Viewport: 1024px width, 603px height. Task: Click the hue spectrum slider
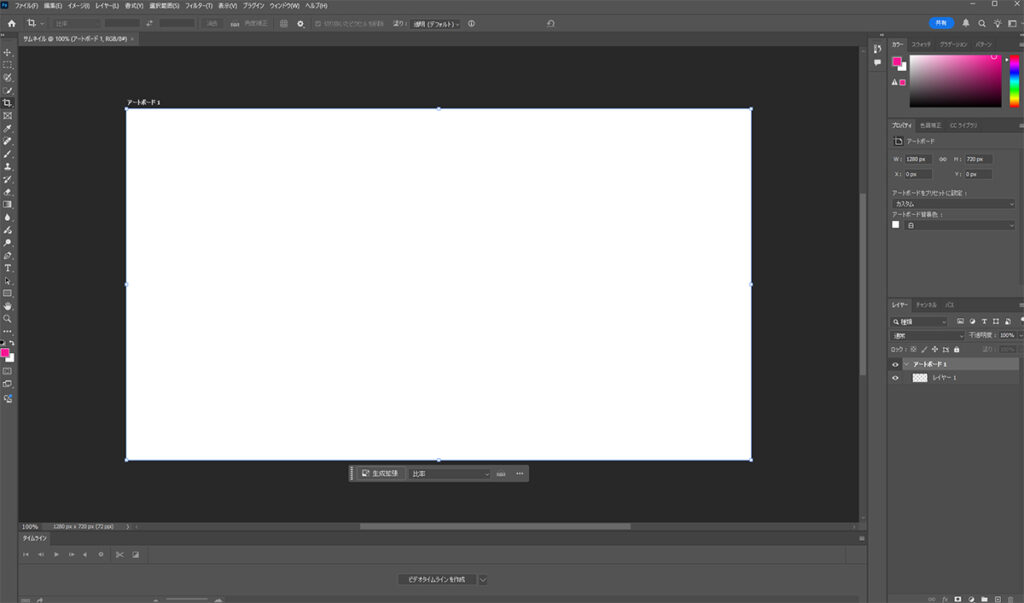point(1014,81)
